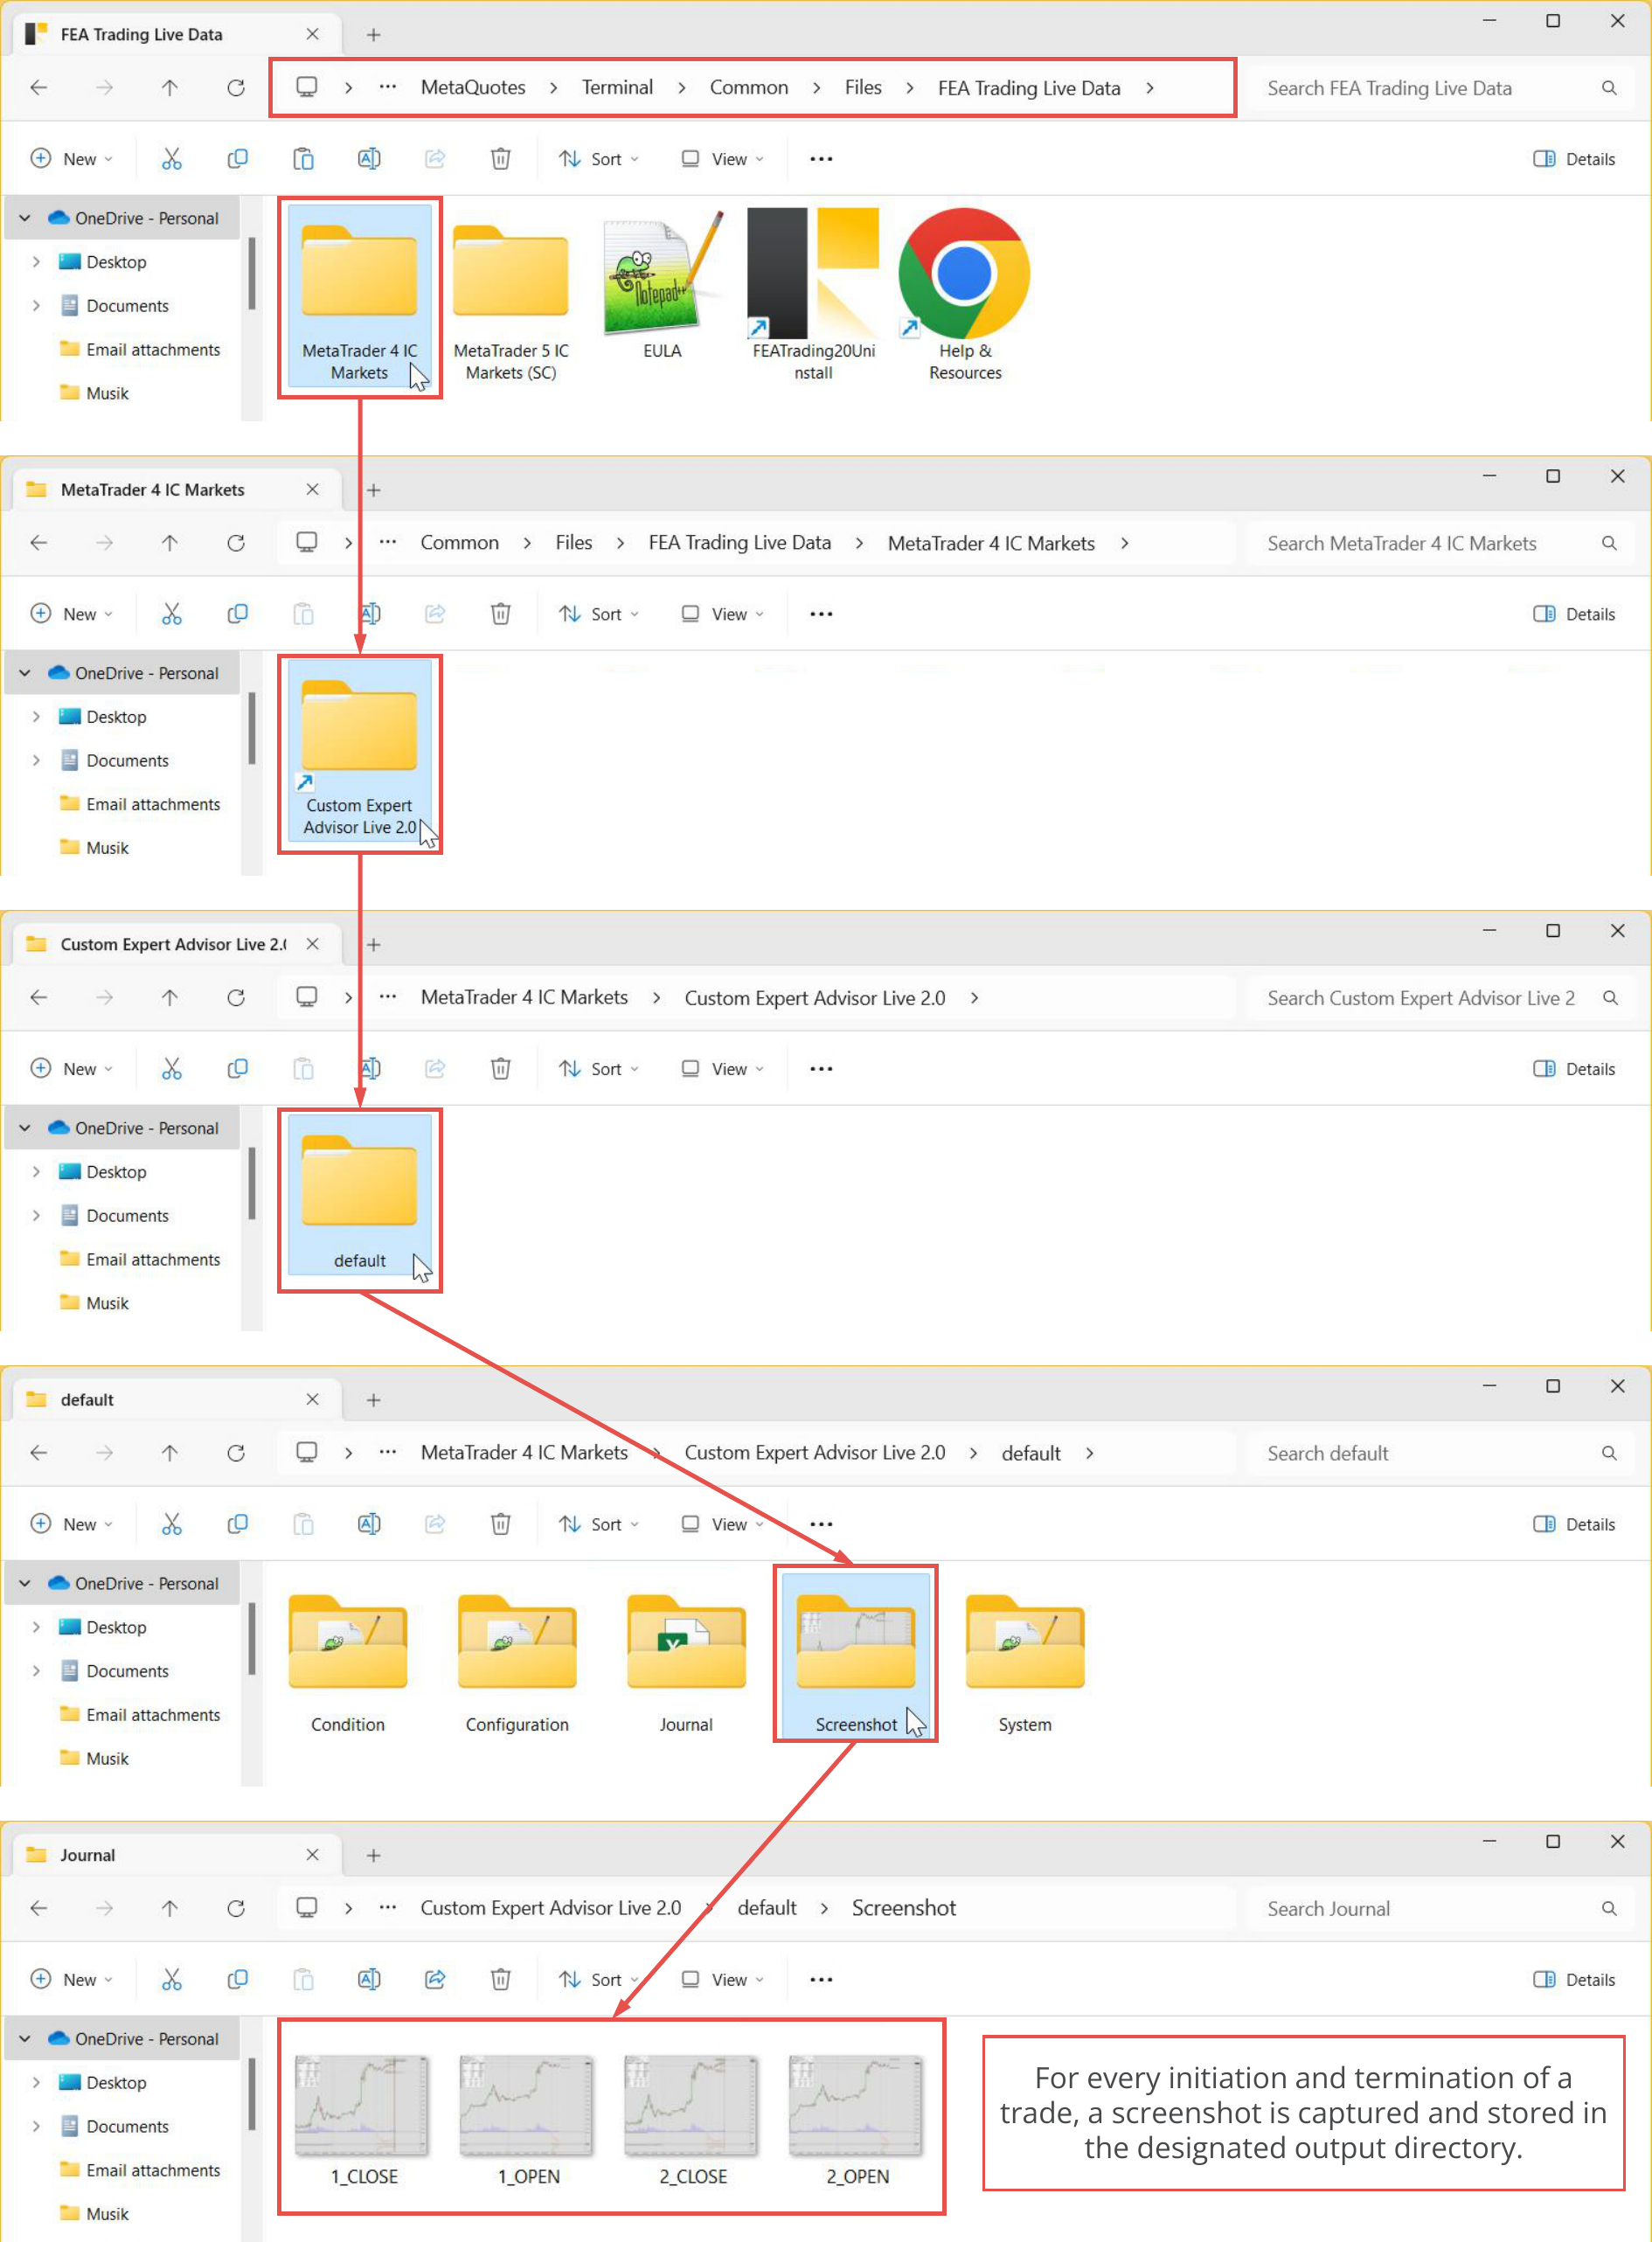The image size is (1652, 2242).
Task: Open Custom Expert Advisor Live 2.0 folder shortcut
Action: pyautogui.click(x=359, y=751)
